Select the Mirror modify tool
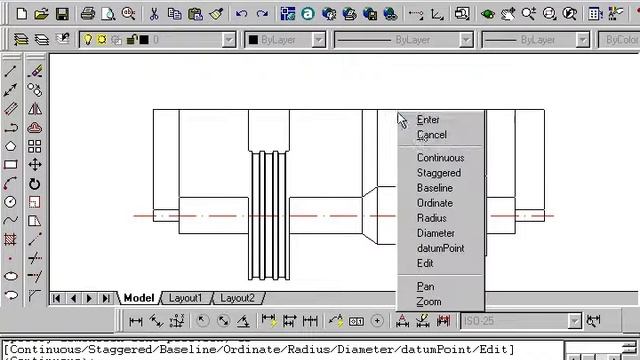The image size is (640, 360). (x=35, y=109)
